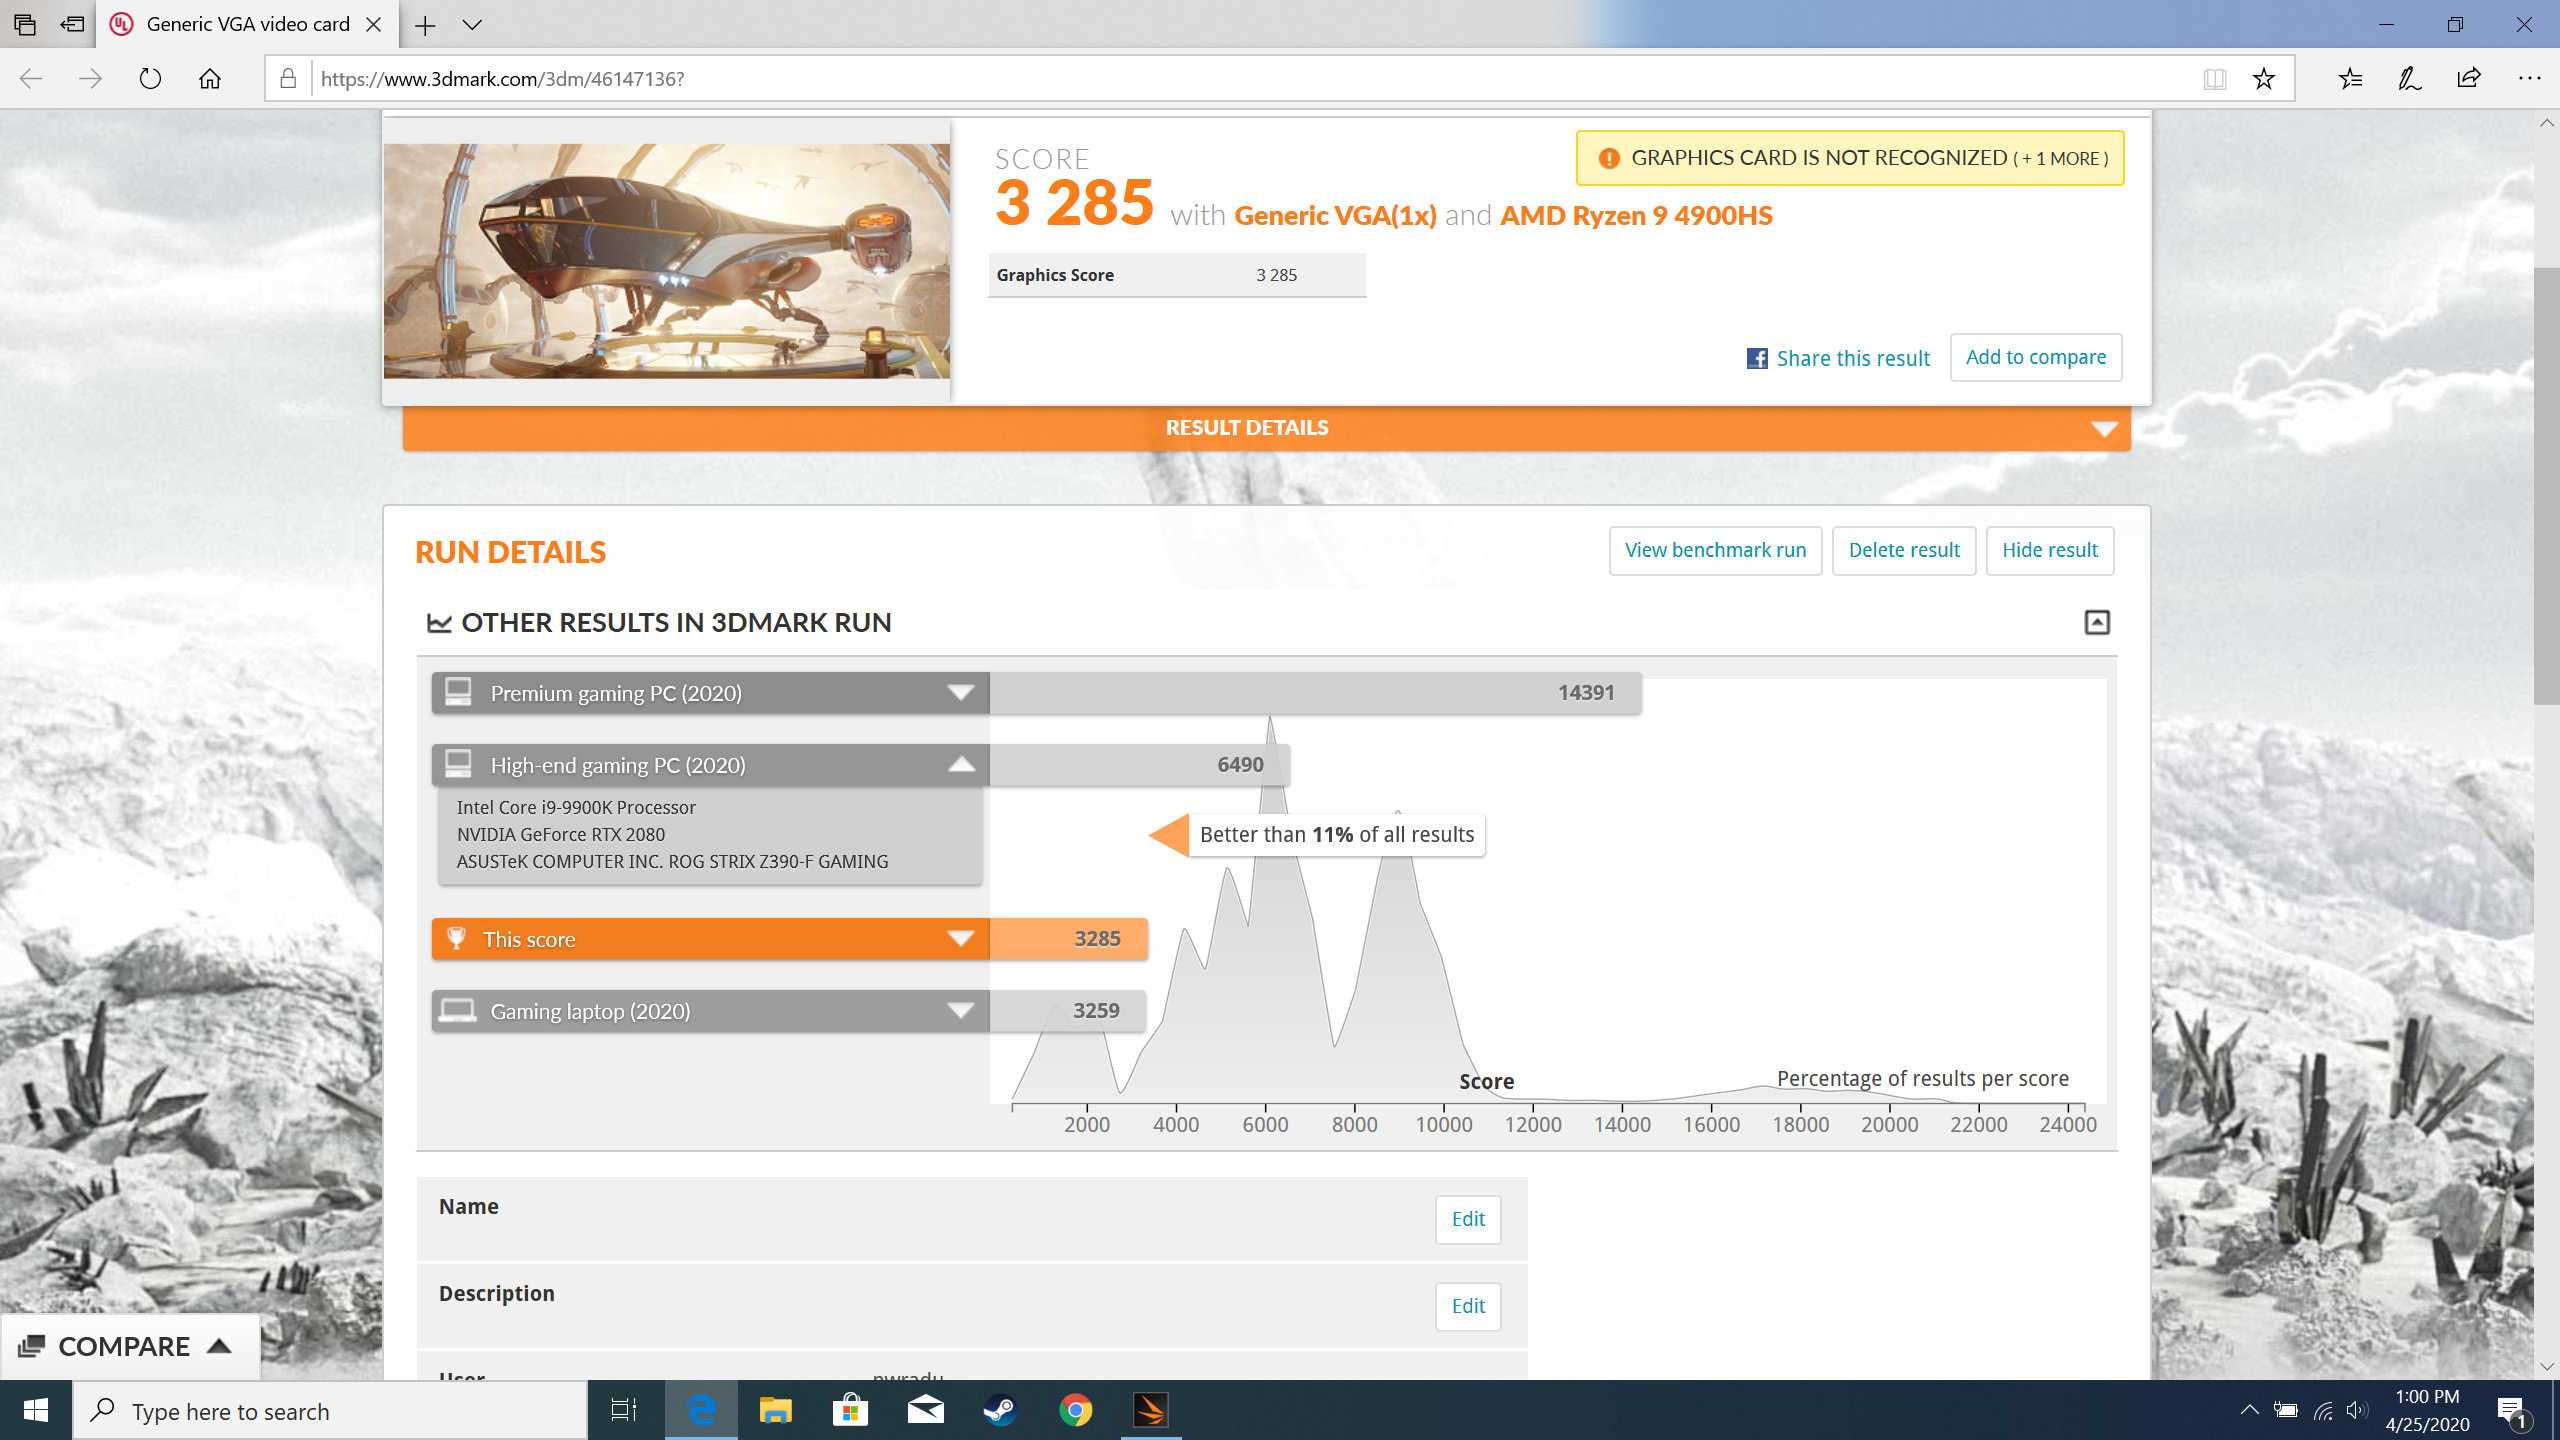Click Edit button for Description
The width and height of the screenshot is (2560, 1440).
pyautogui.click(x=1468, y=1306)
